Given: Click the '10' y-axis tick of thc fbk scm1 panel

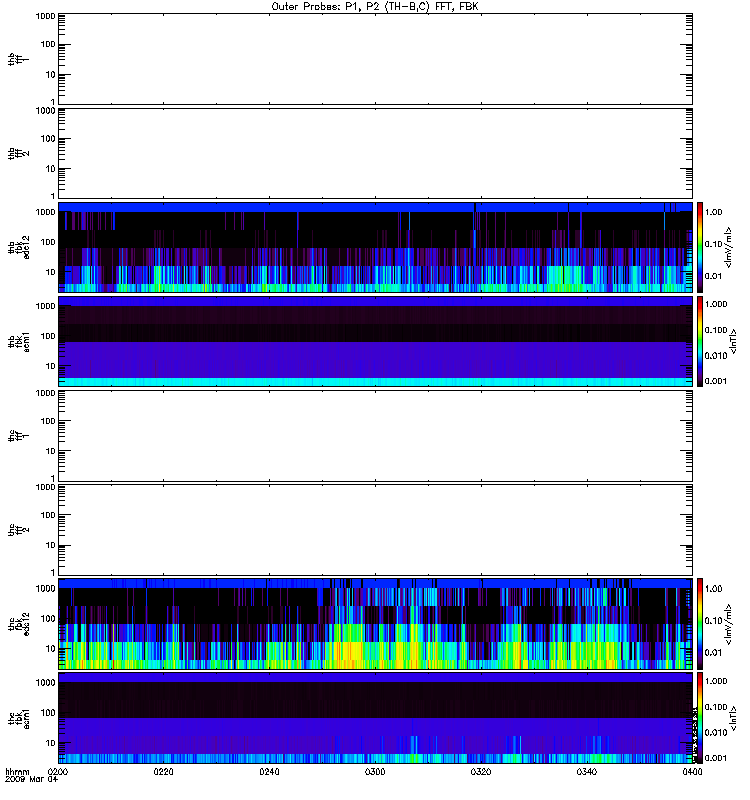Looking at the screenshot, I should tap(51, 743).
